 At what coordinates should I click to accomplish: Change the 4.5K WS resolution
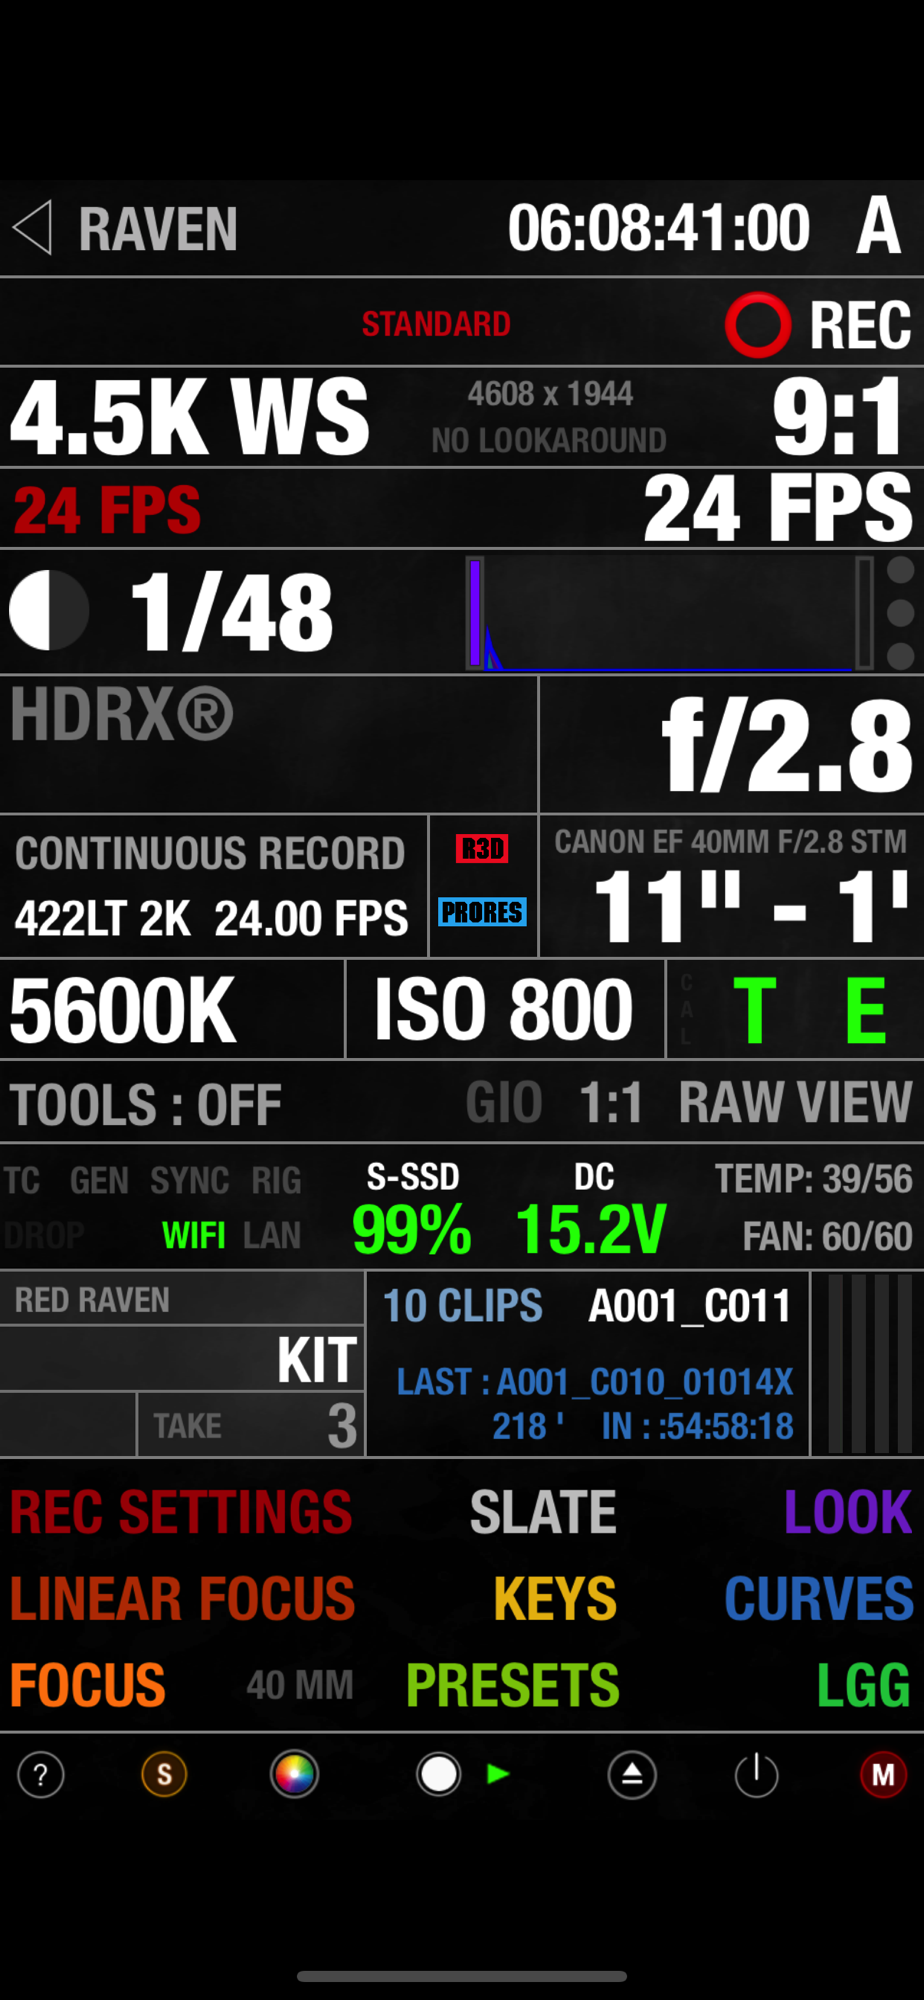point(190,417)
